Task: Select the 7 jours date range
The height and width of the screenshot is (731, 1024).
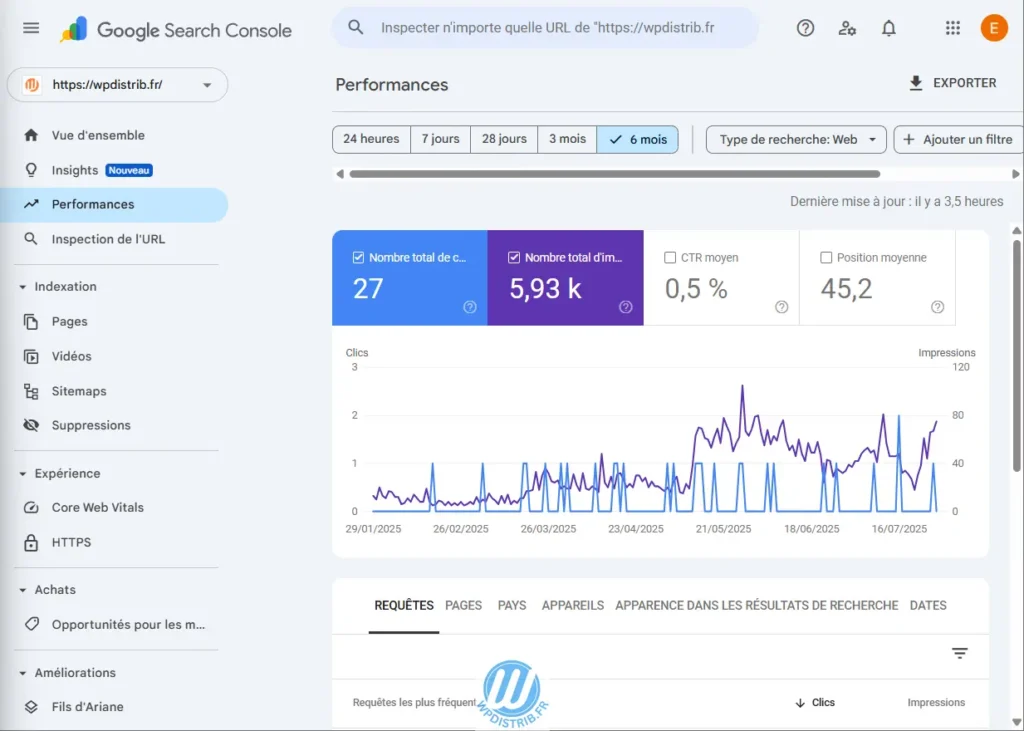Action: tap(440, 139)
